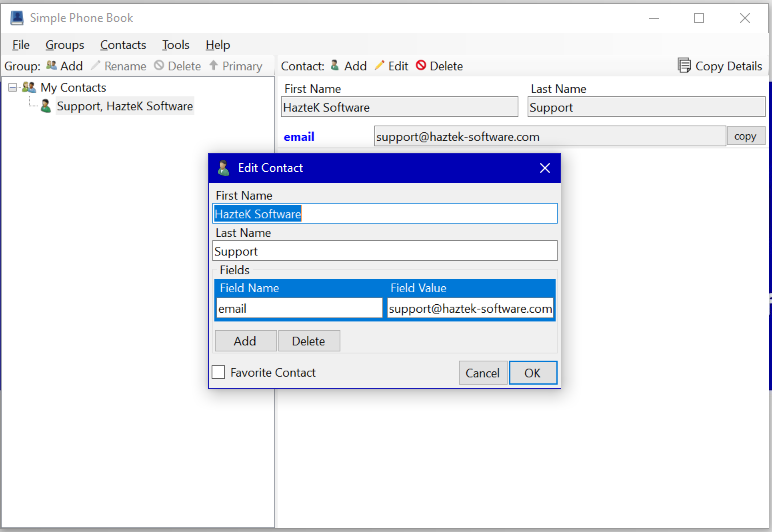Click the Delete contact icon
The width and height of the screenshot is (772, 532).
(421, 66)
